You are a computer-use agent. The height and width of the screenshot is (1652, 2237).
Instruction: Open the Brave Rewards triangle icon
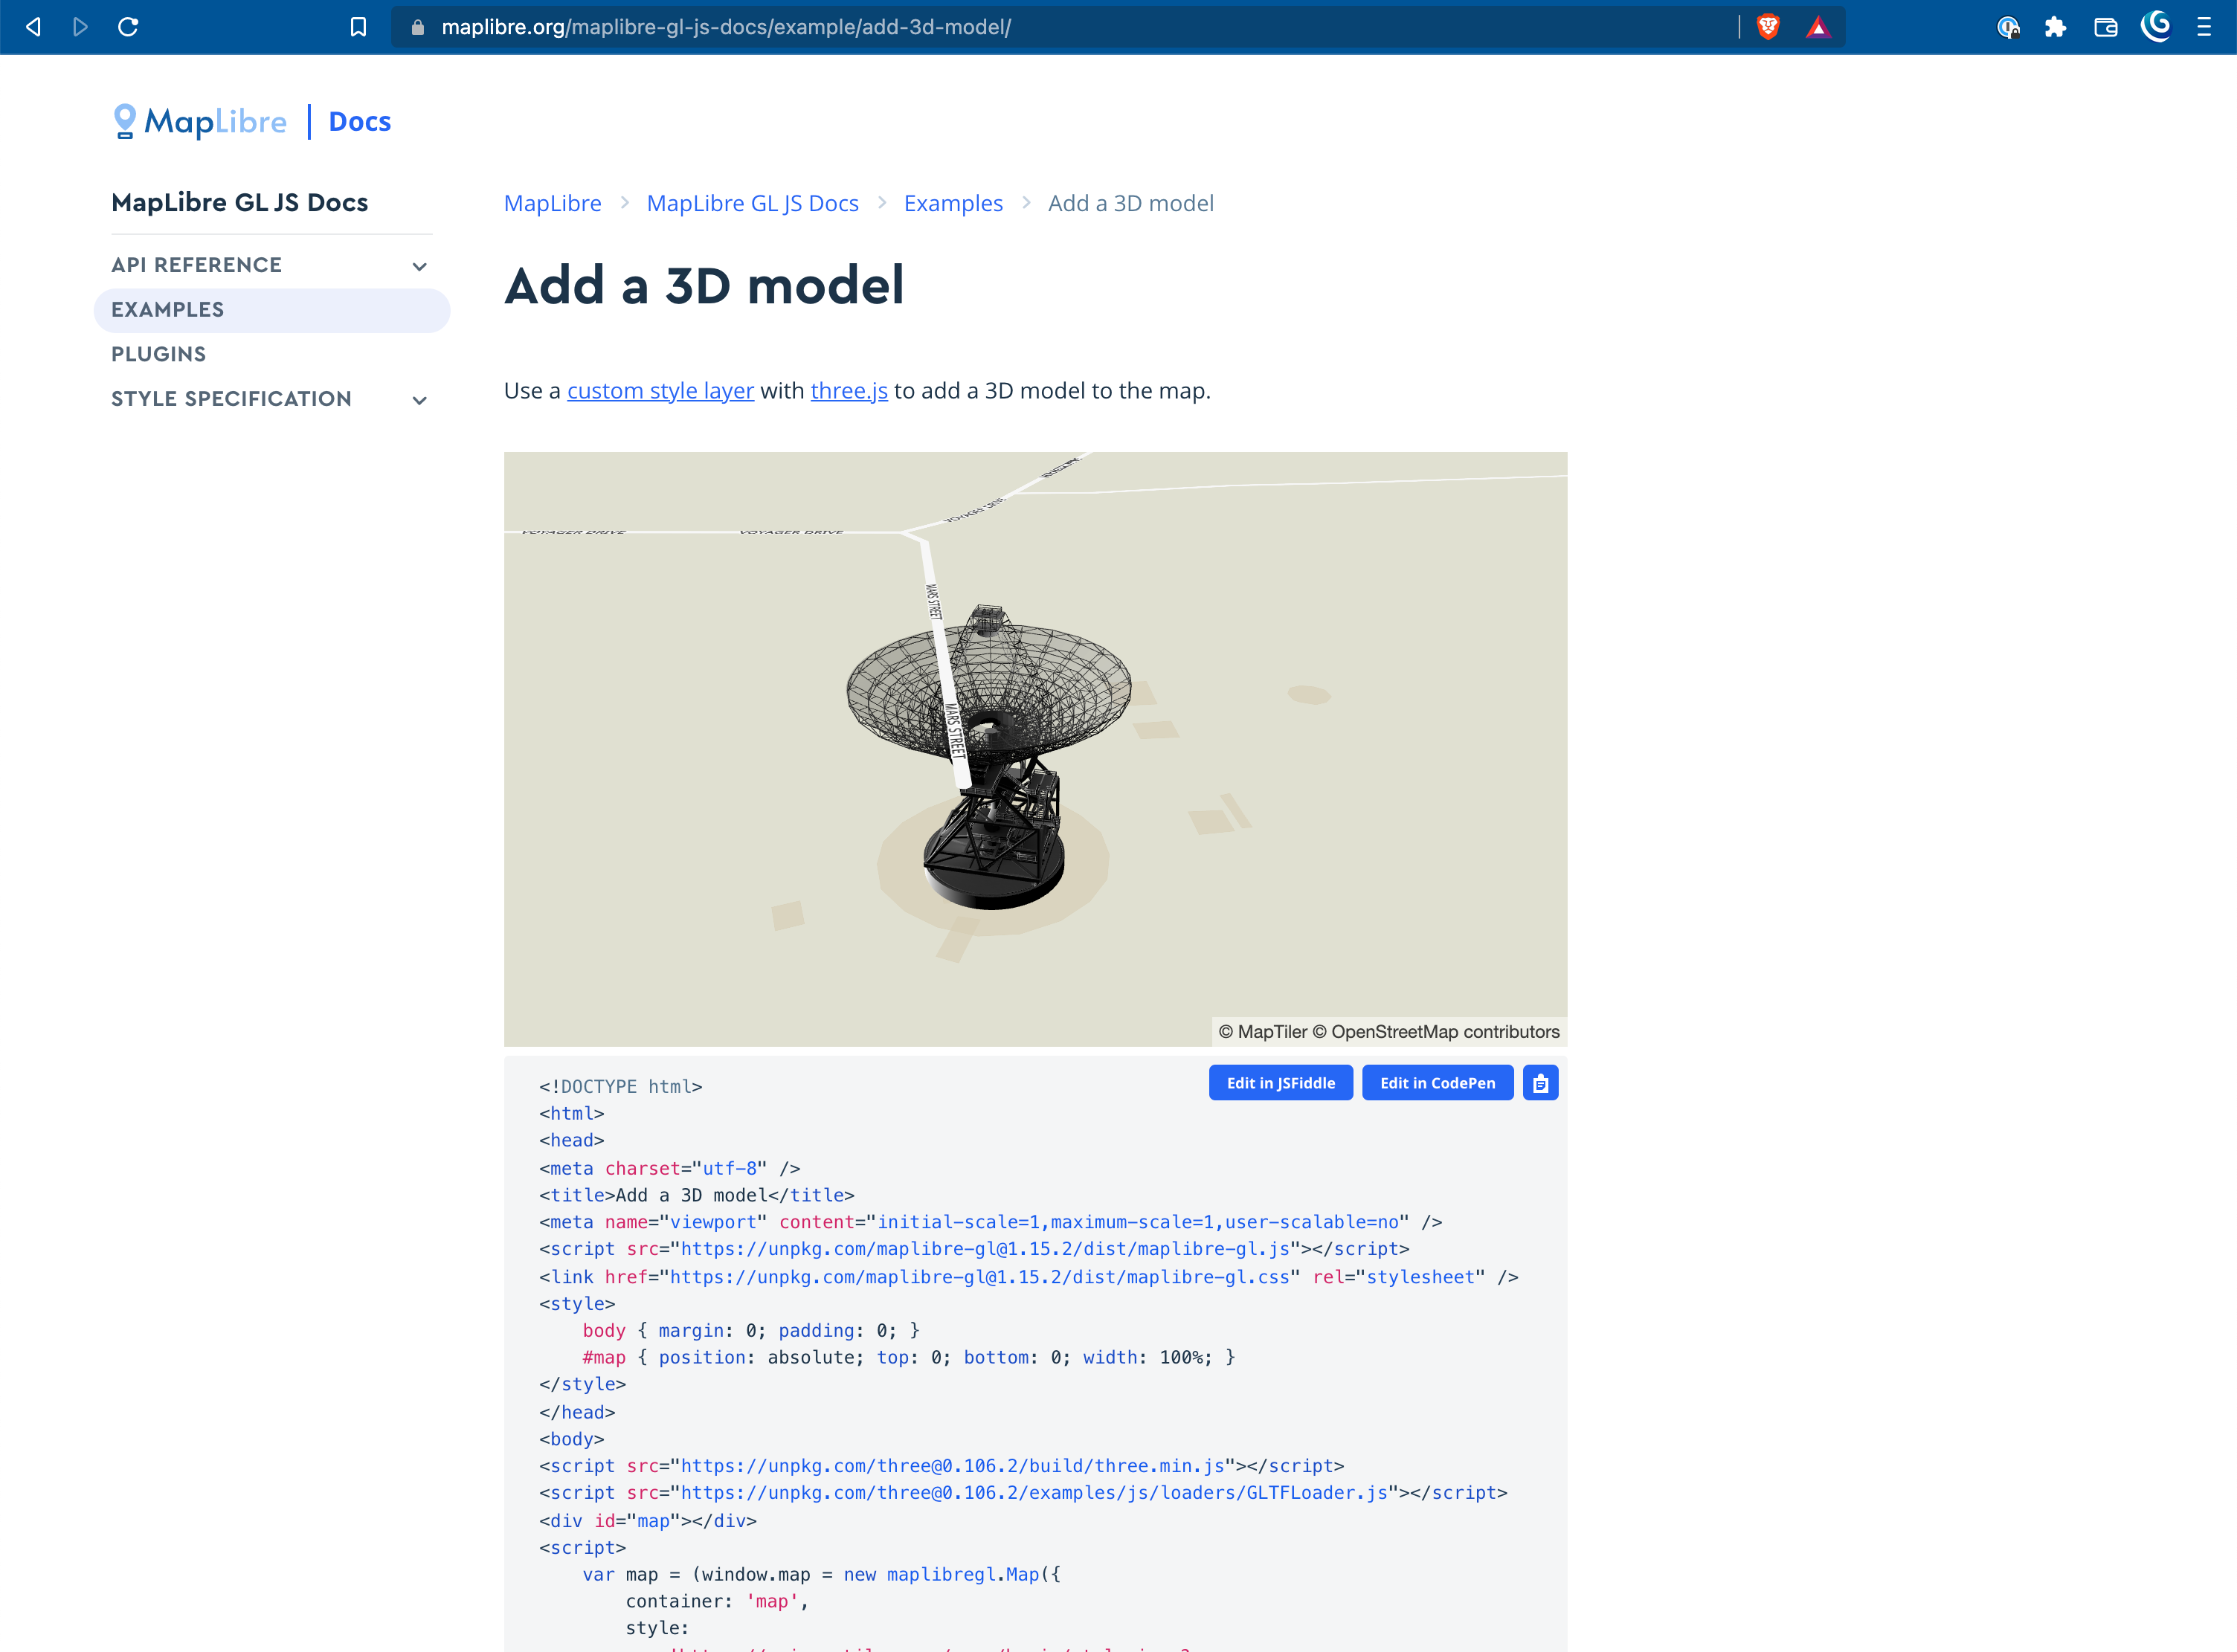click(1819, 27)
